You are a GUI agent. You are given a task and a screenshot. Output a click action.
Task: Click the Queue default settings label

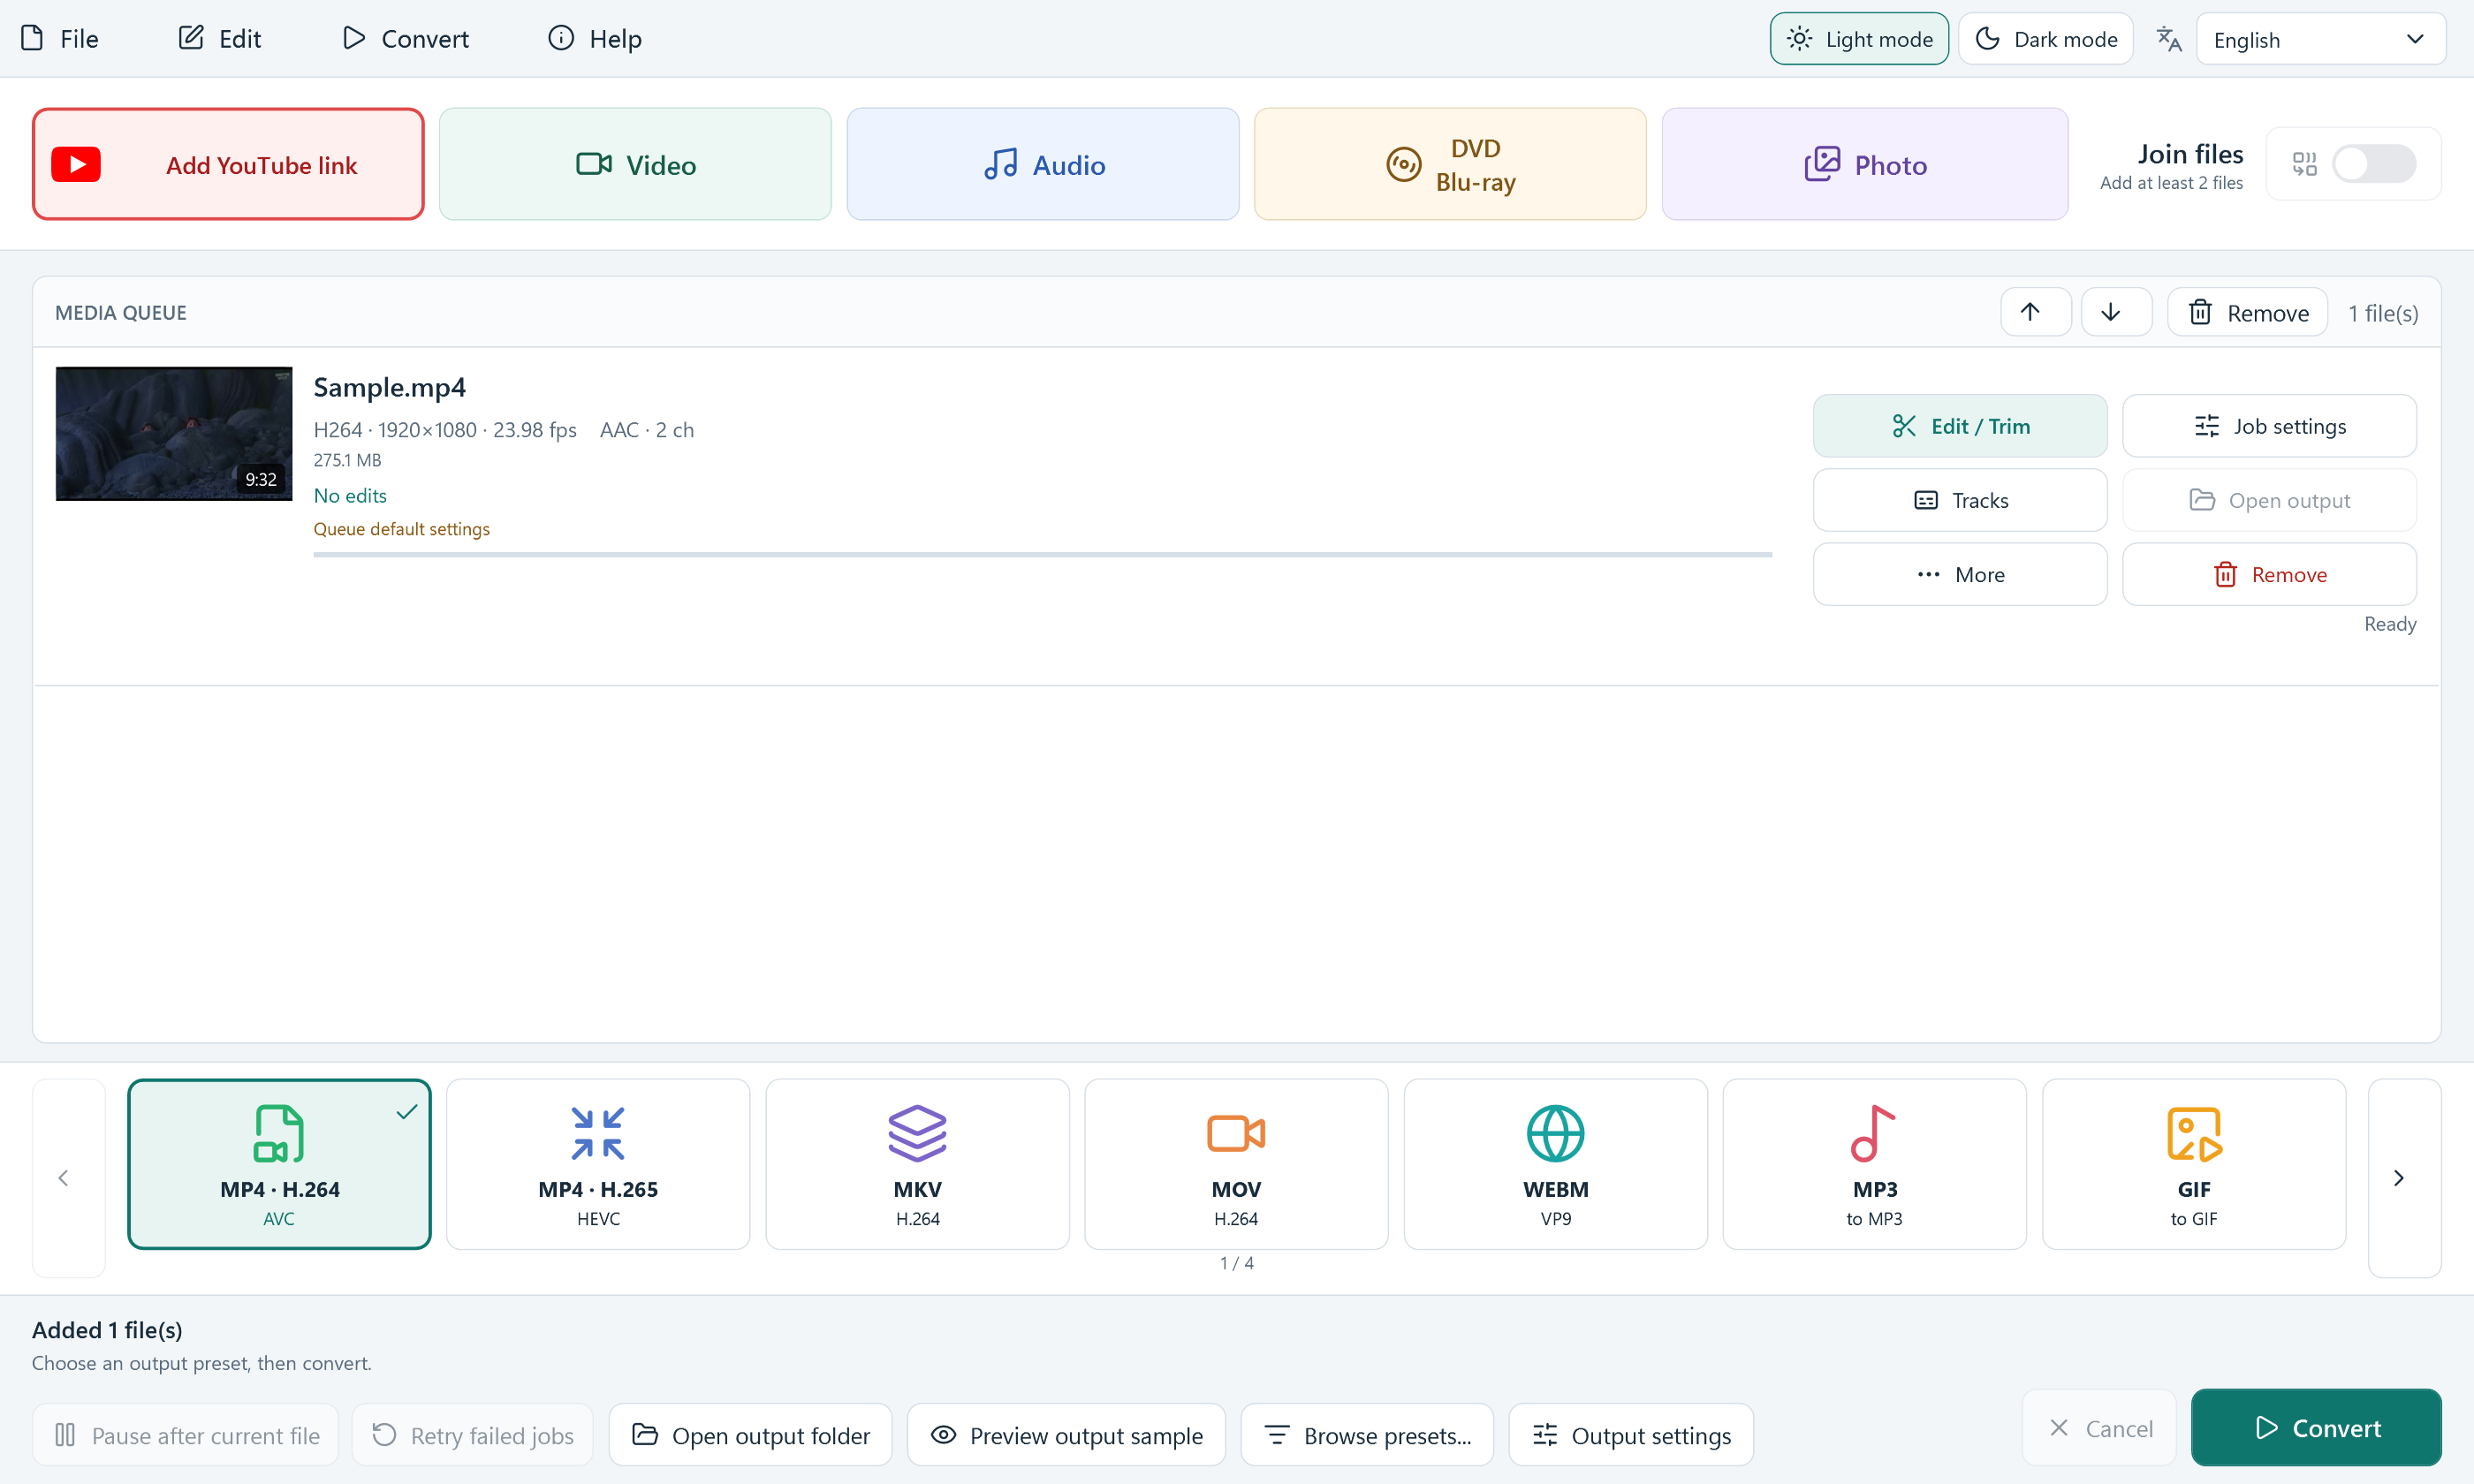[x=402, y=529]
